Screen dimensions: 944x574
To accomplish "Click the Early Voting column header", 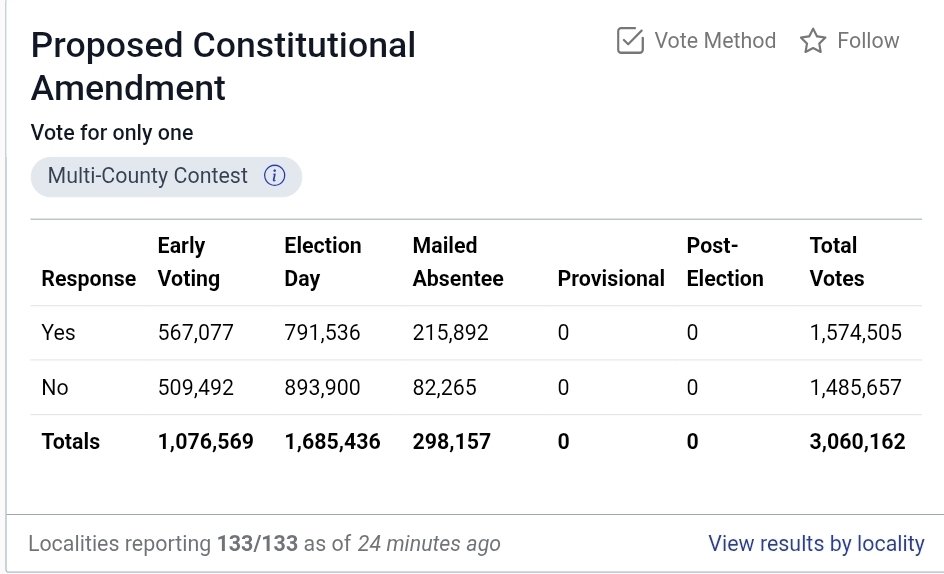I will pos(186,262).
